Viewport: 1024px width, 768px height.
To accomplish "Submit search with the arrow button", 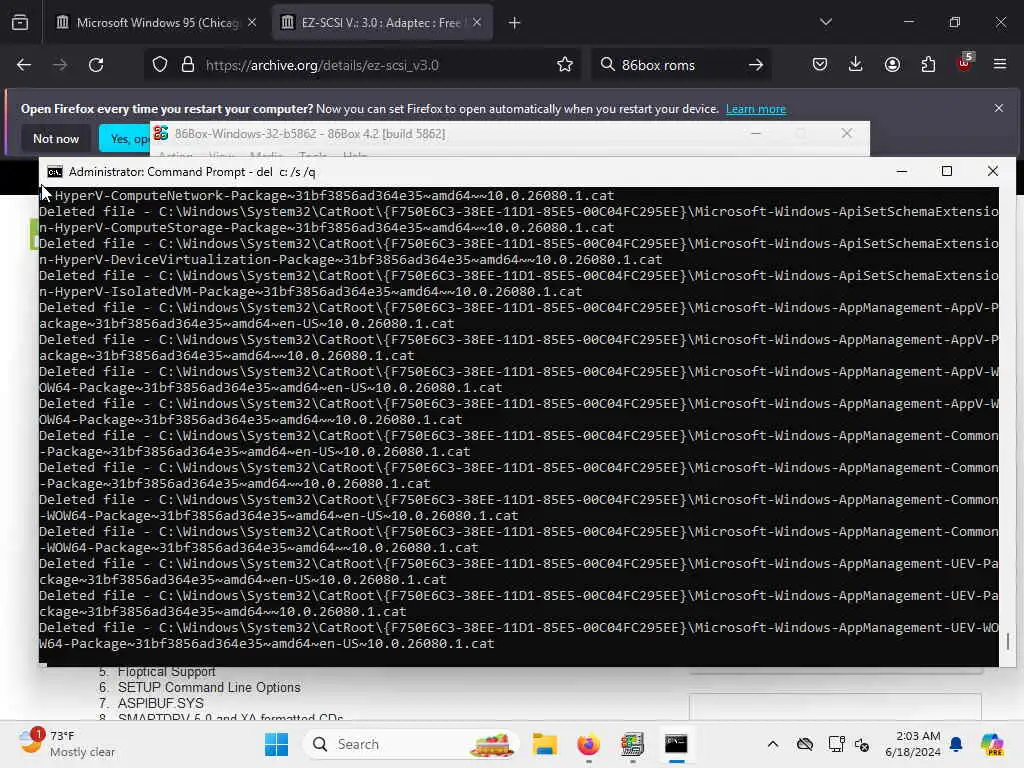I will click(756, 65).
